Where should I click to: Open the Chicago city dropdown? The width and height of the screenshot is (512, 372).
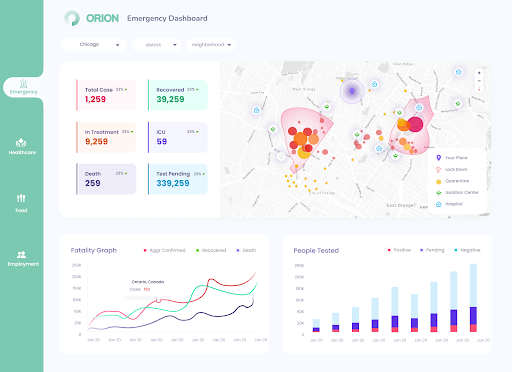click(94, 45)
